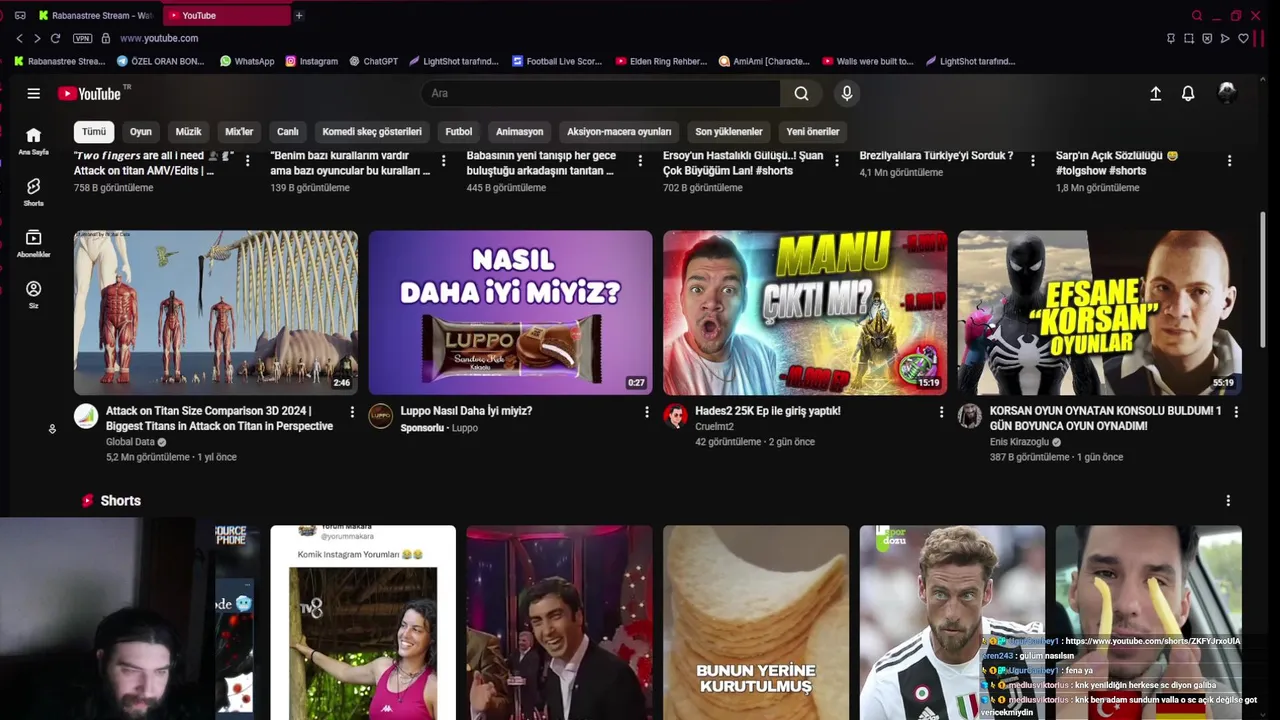Click the browser search tabs magnifier
This screenshot has height=720, width=1280.
pyautogui.click(x=1197, y=15)
